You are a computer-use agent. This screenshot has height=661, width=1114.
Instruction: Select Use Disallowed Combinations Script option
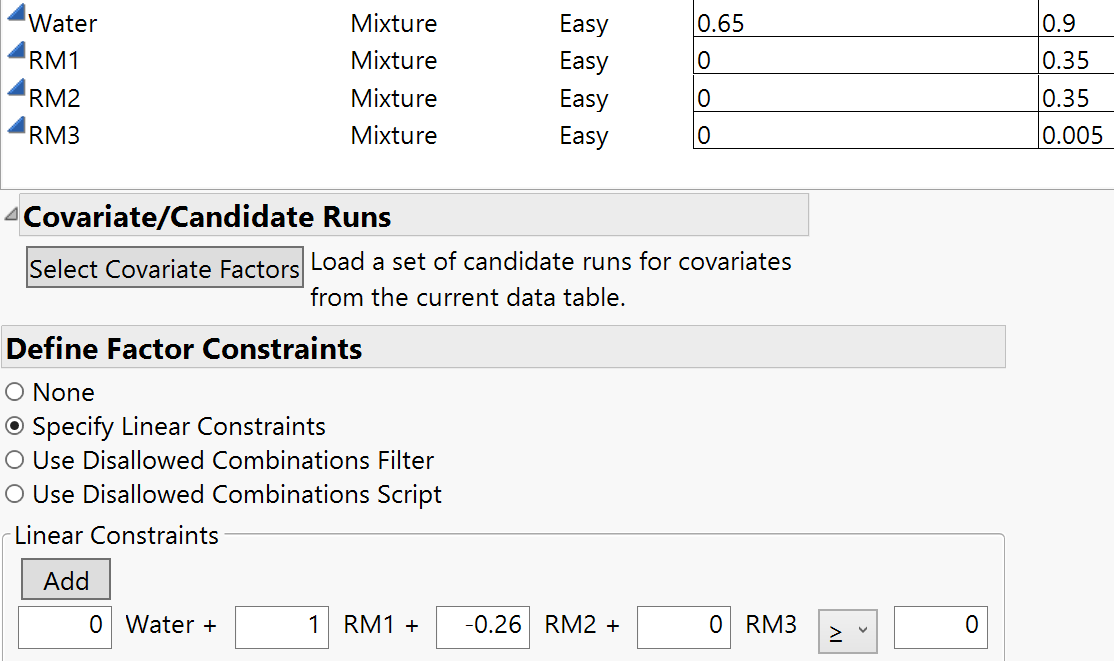tap(15, 494)
